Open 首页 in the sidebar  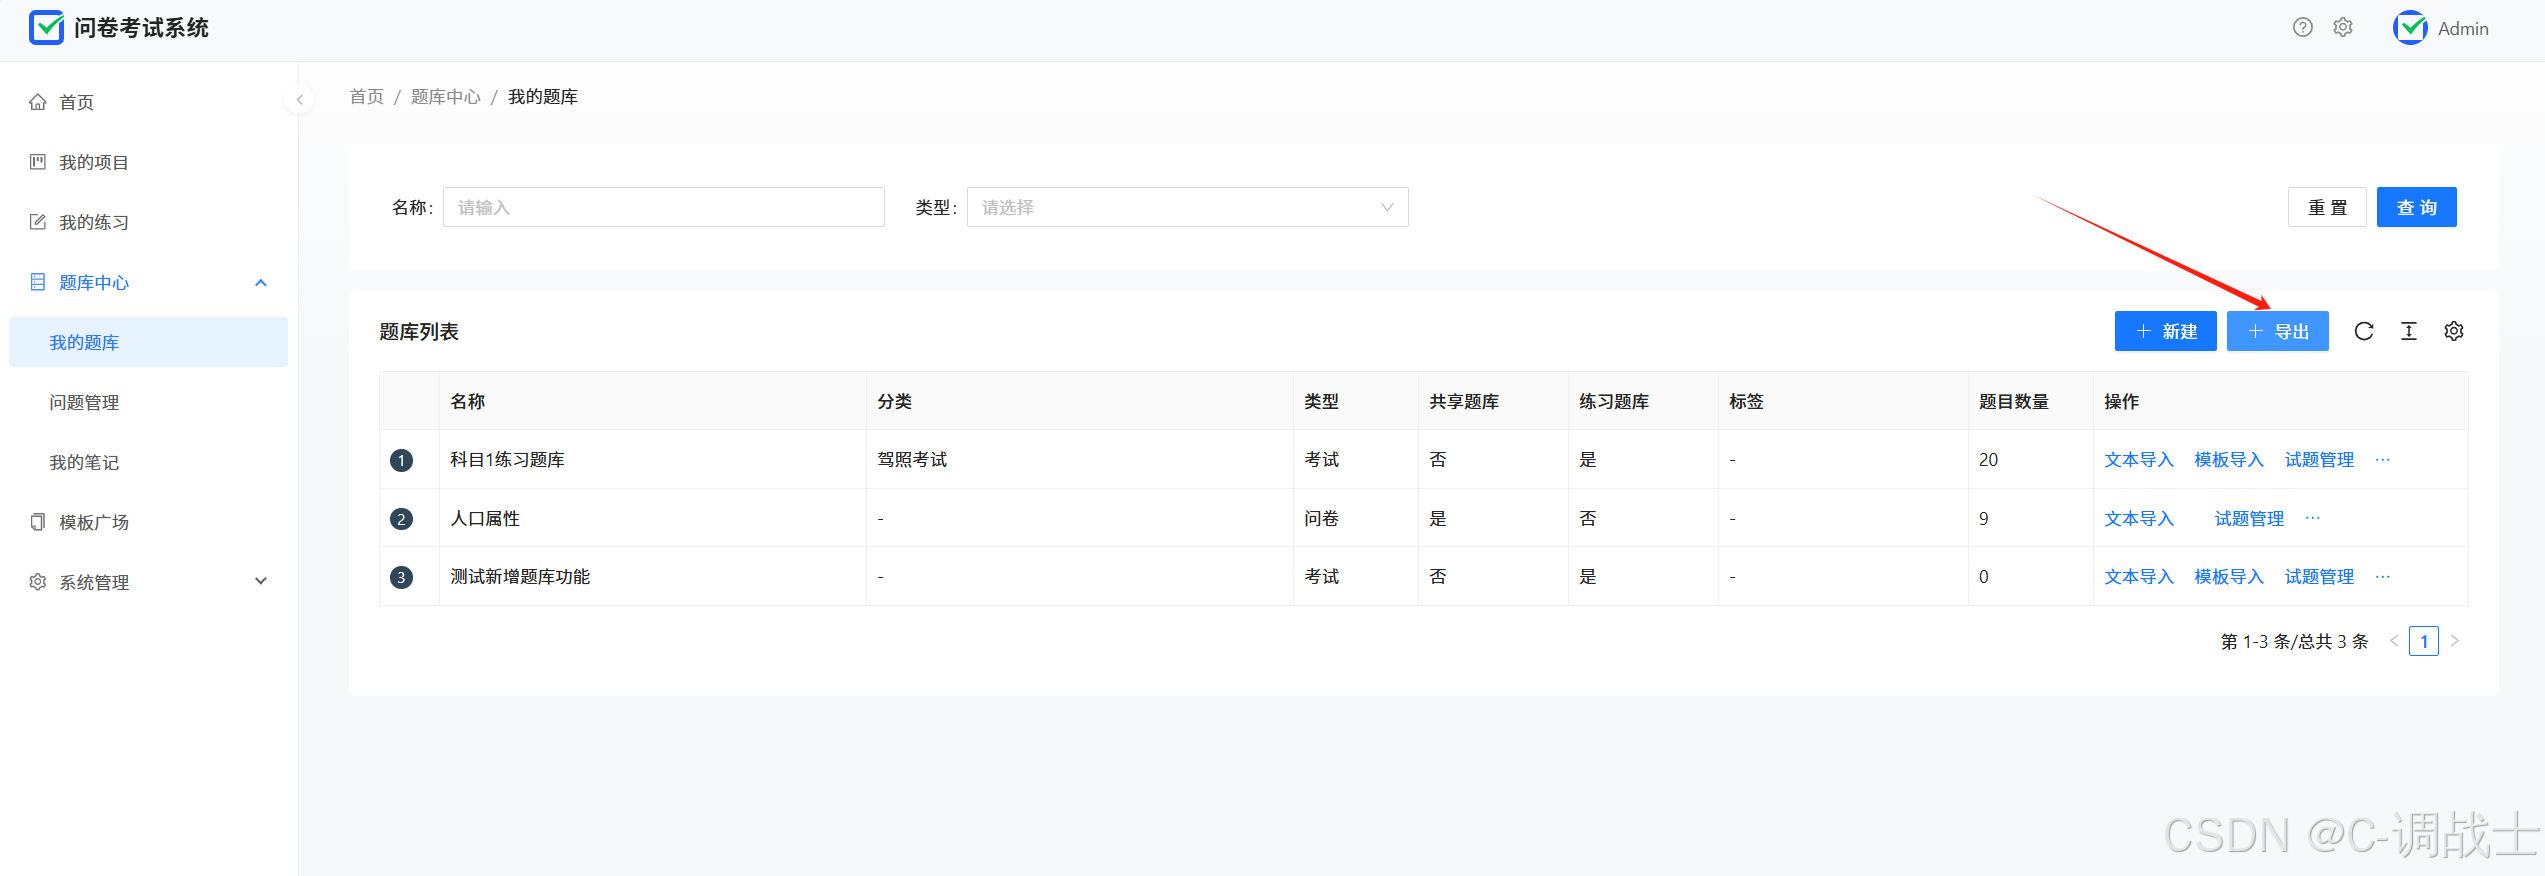click(148, 102)
